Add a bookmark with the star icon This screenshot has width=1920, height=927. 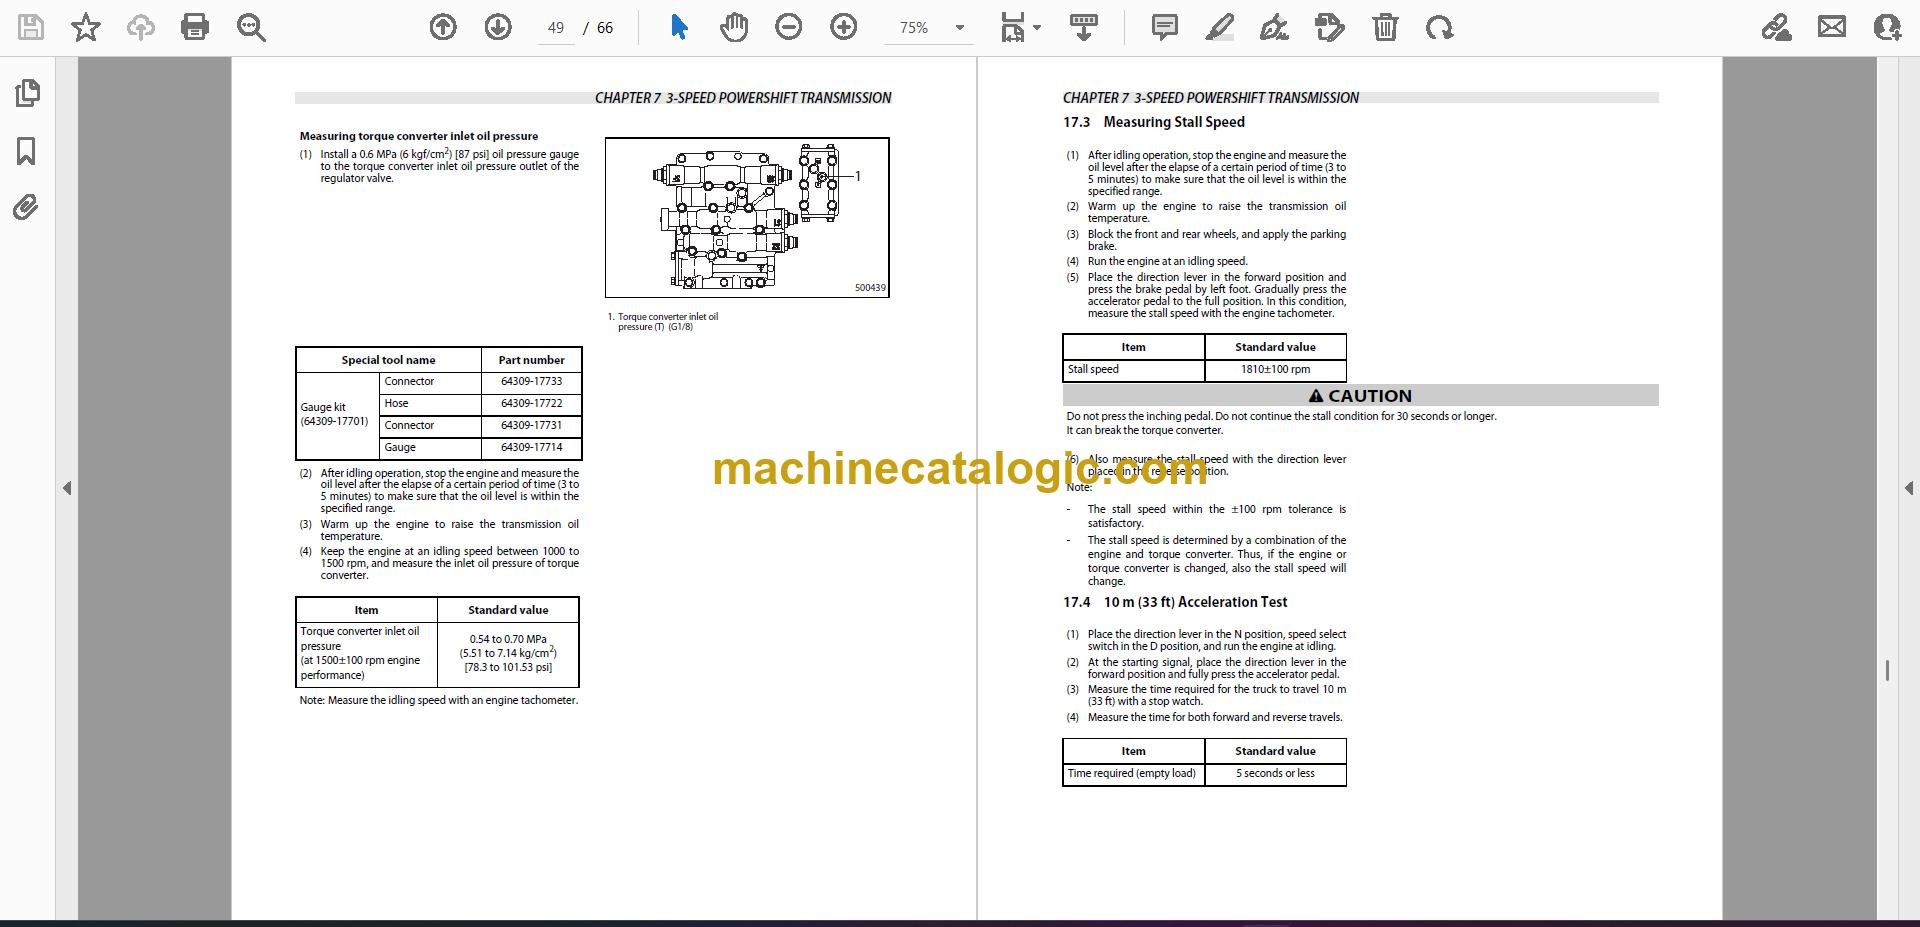(x=86, y=27)
